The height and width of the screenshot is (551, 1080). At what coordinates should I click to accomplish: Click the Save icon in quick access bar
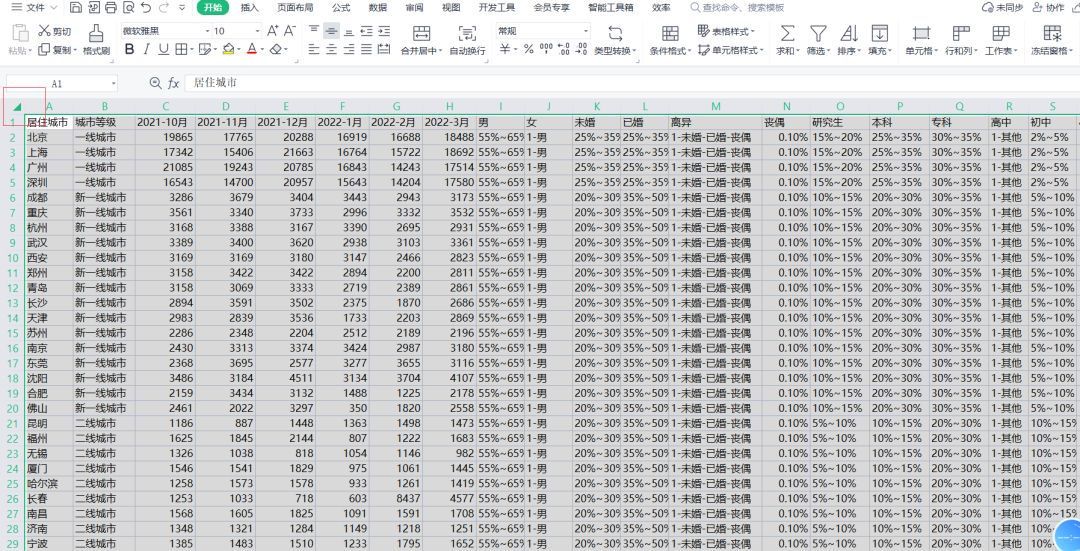click(77, 7)
